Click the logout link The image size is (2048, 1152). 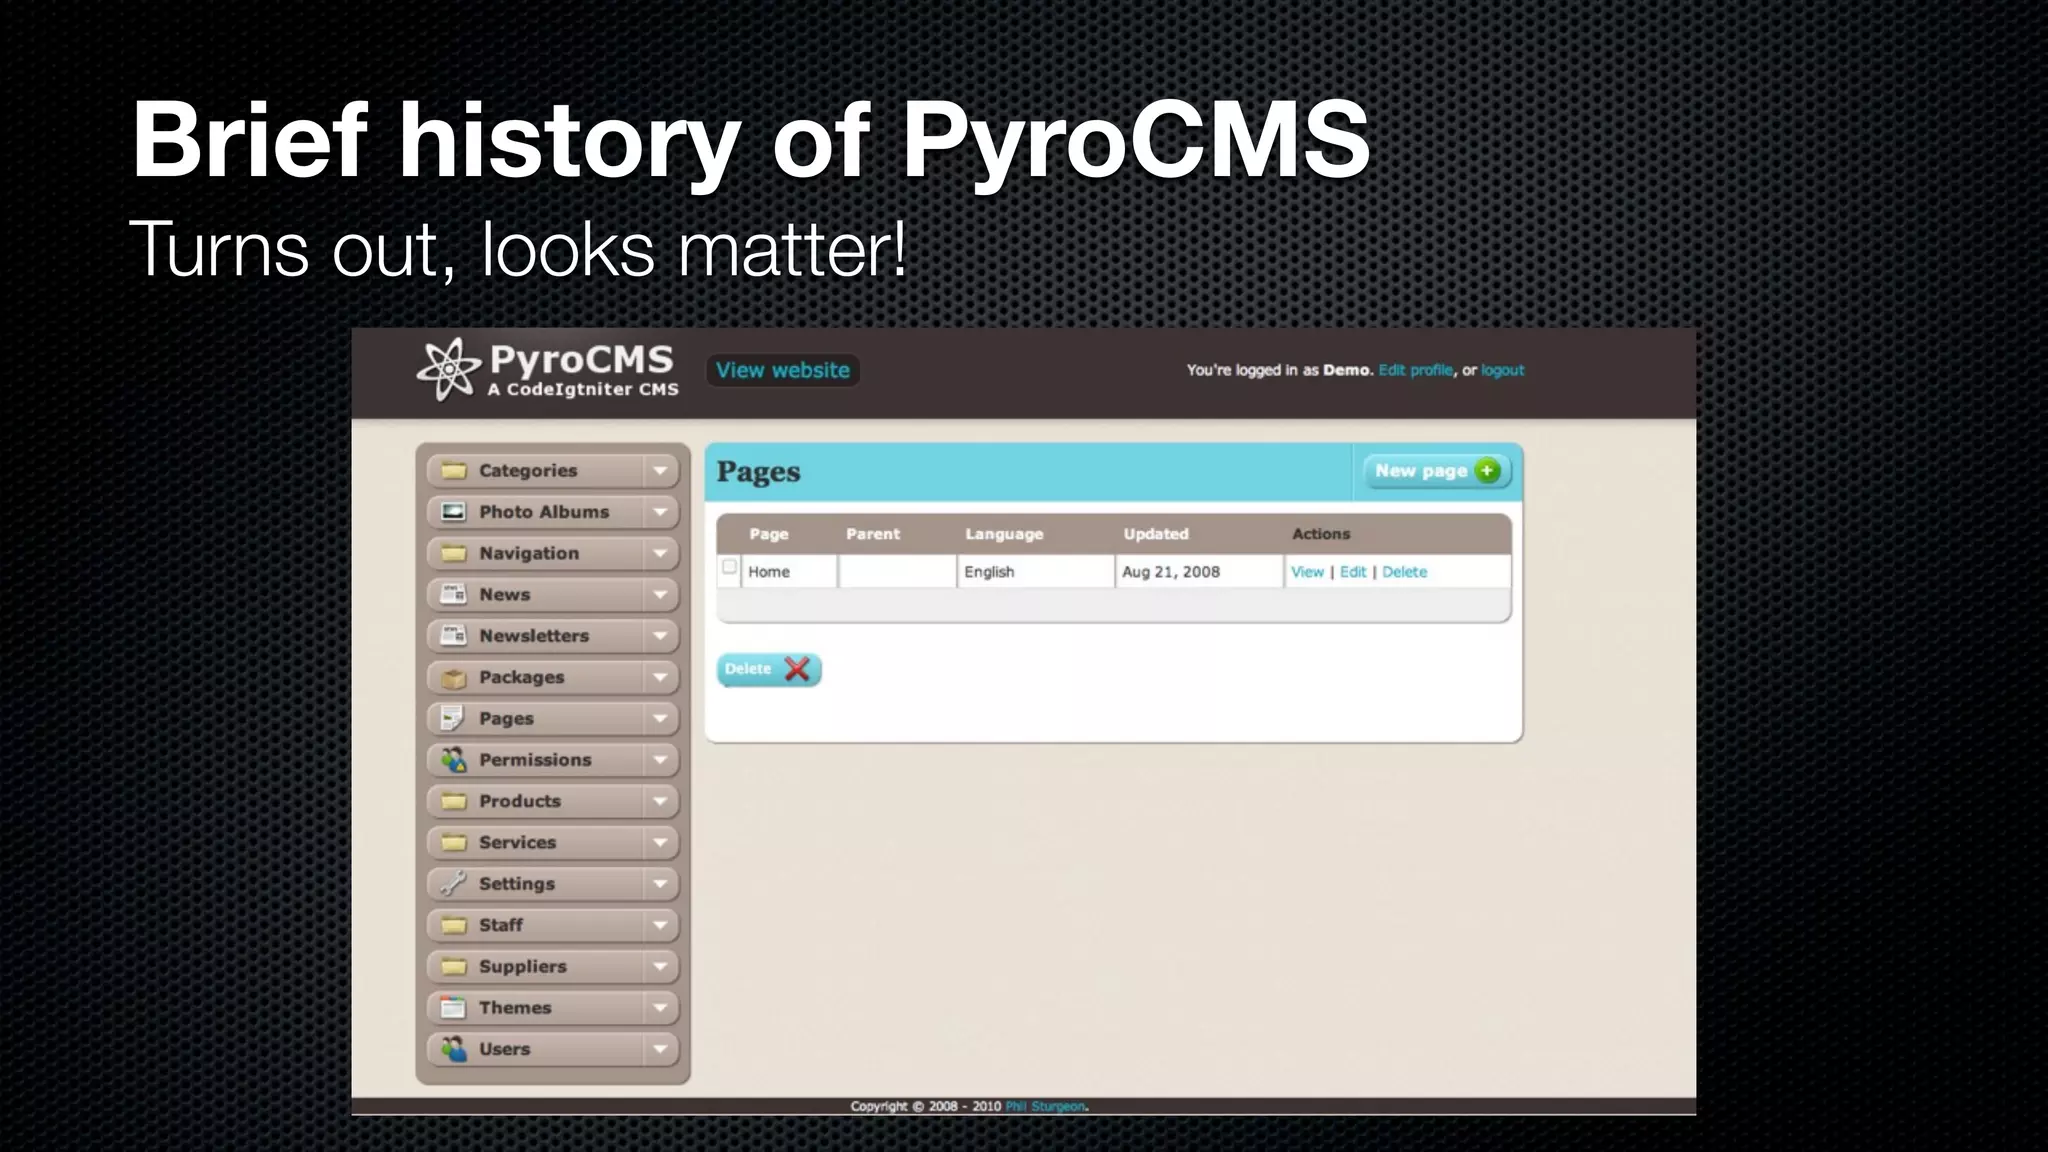[x=1502, y=370]
